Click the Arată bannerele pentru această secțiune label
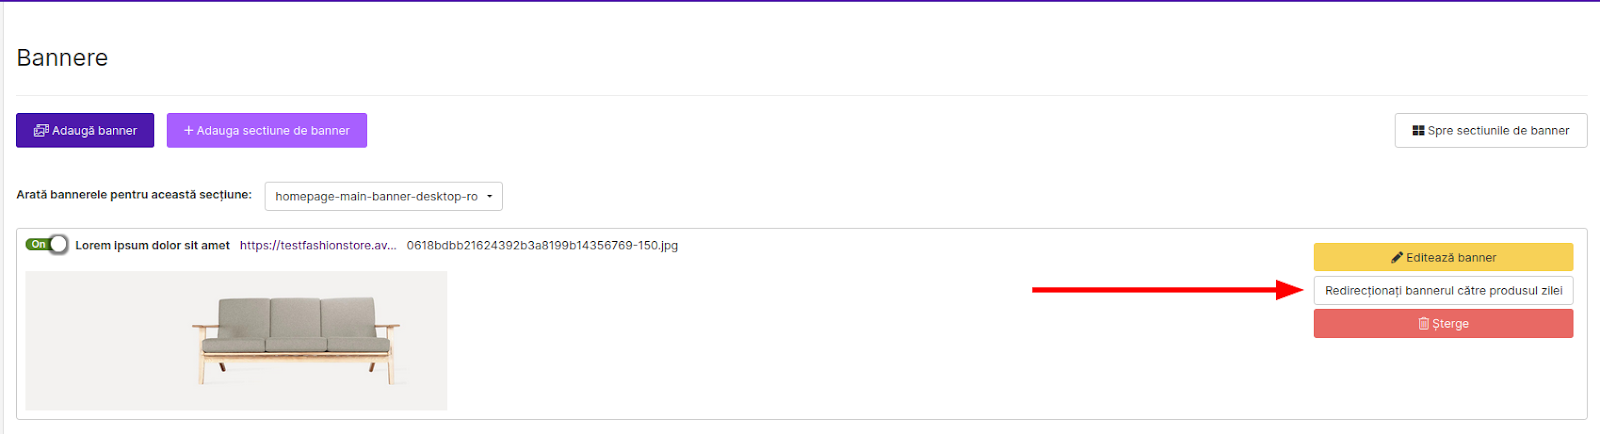Screen dimensions: 1600x434 [134, 195]
